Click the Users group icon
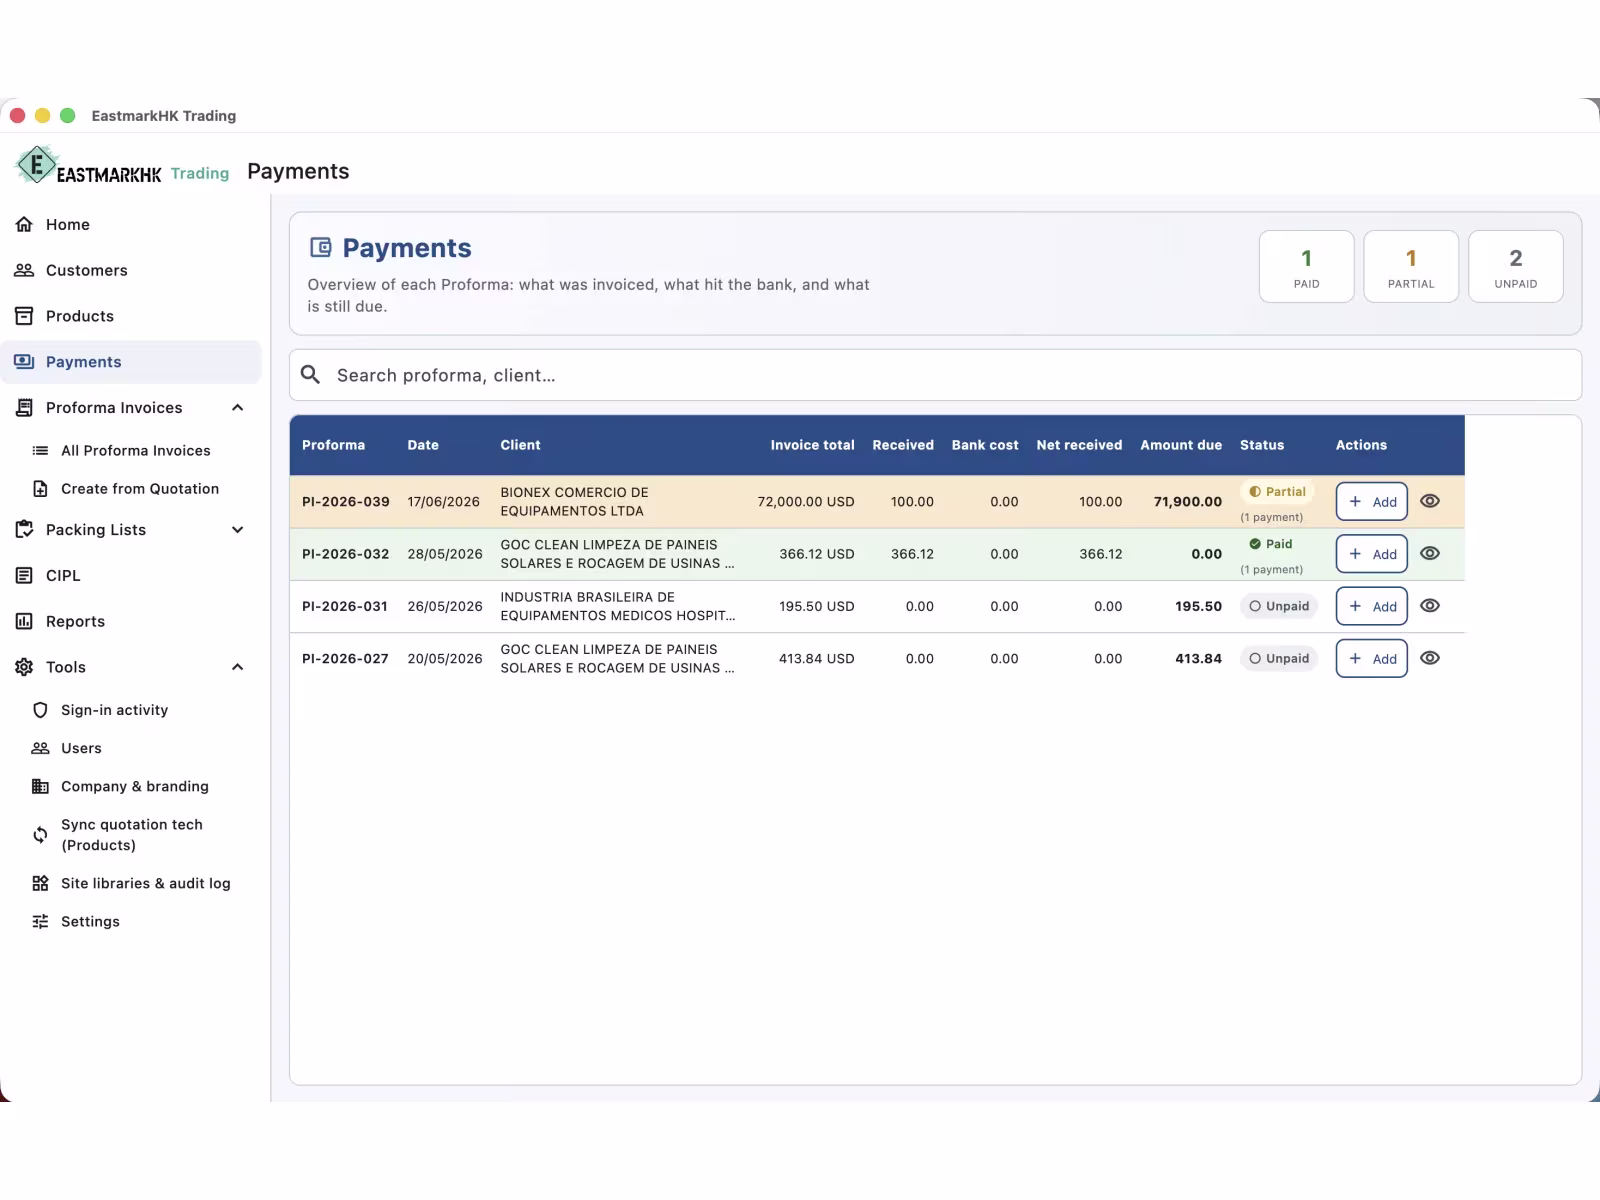Screen dimensions: 1600x1200 point(40,748)
